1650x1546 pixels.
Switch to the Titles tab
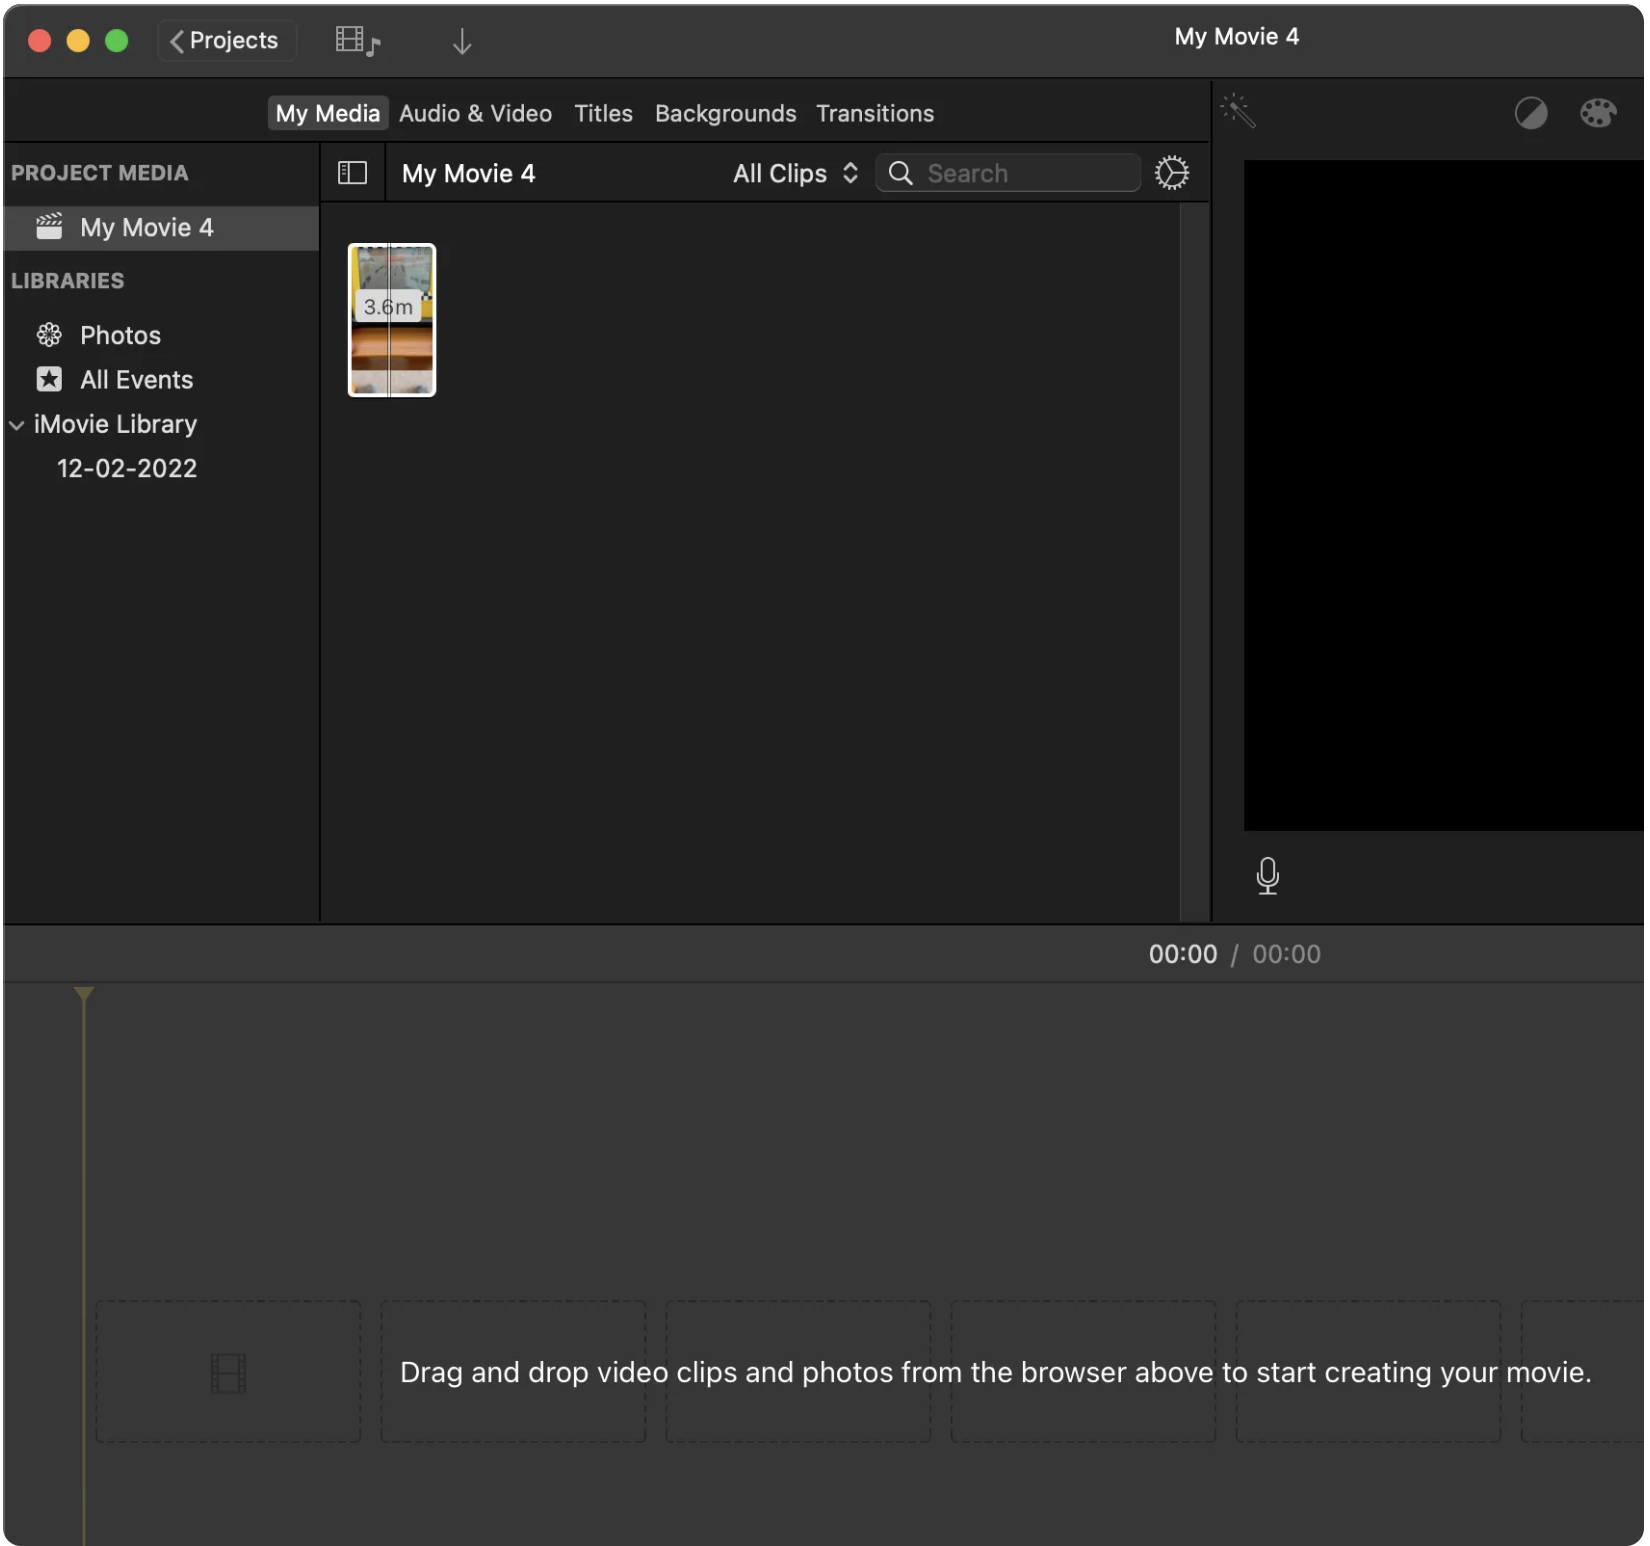click(x=602, y=113)
